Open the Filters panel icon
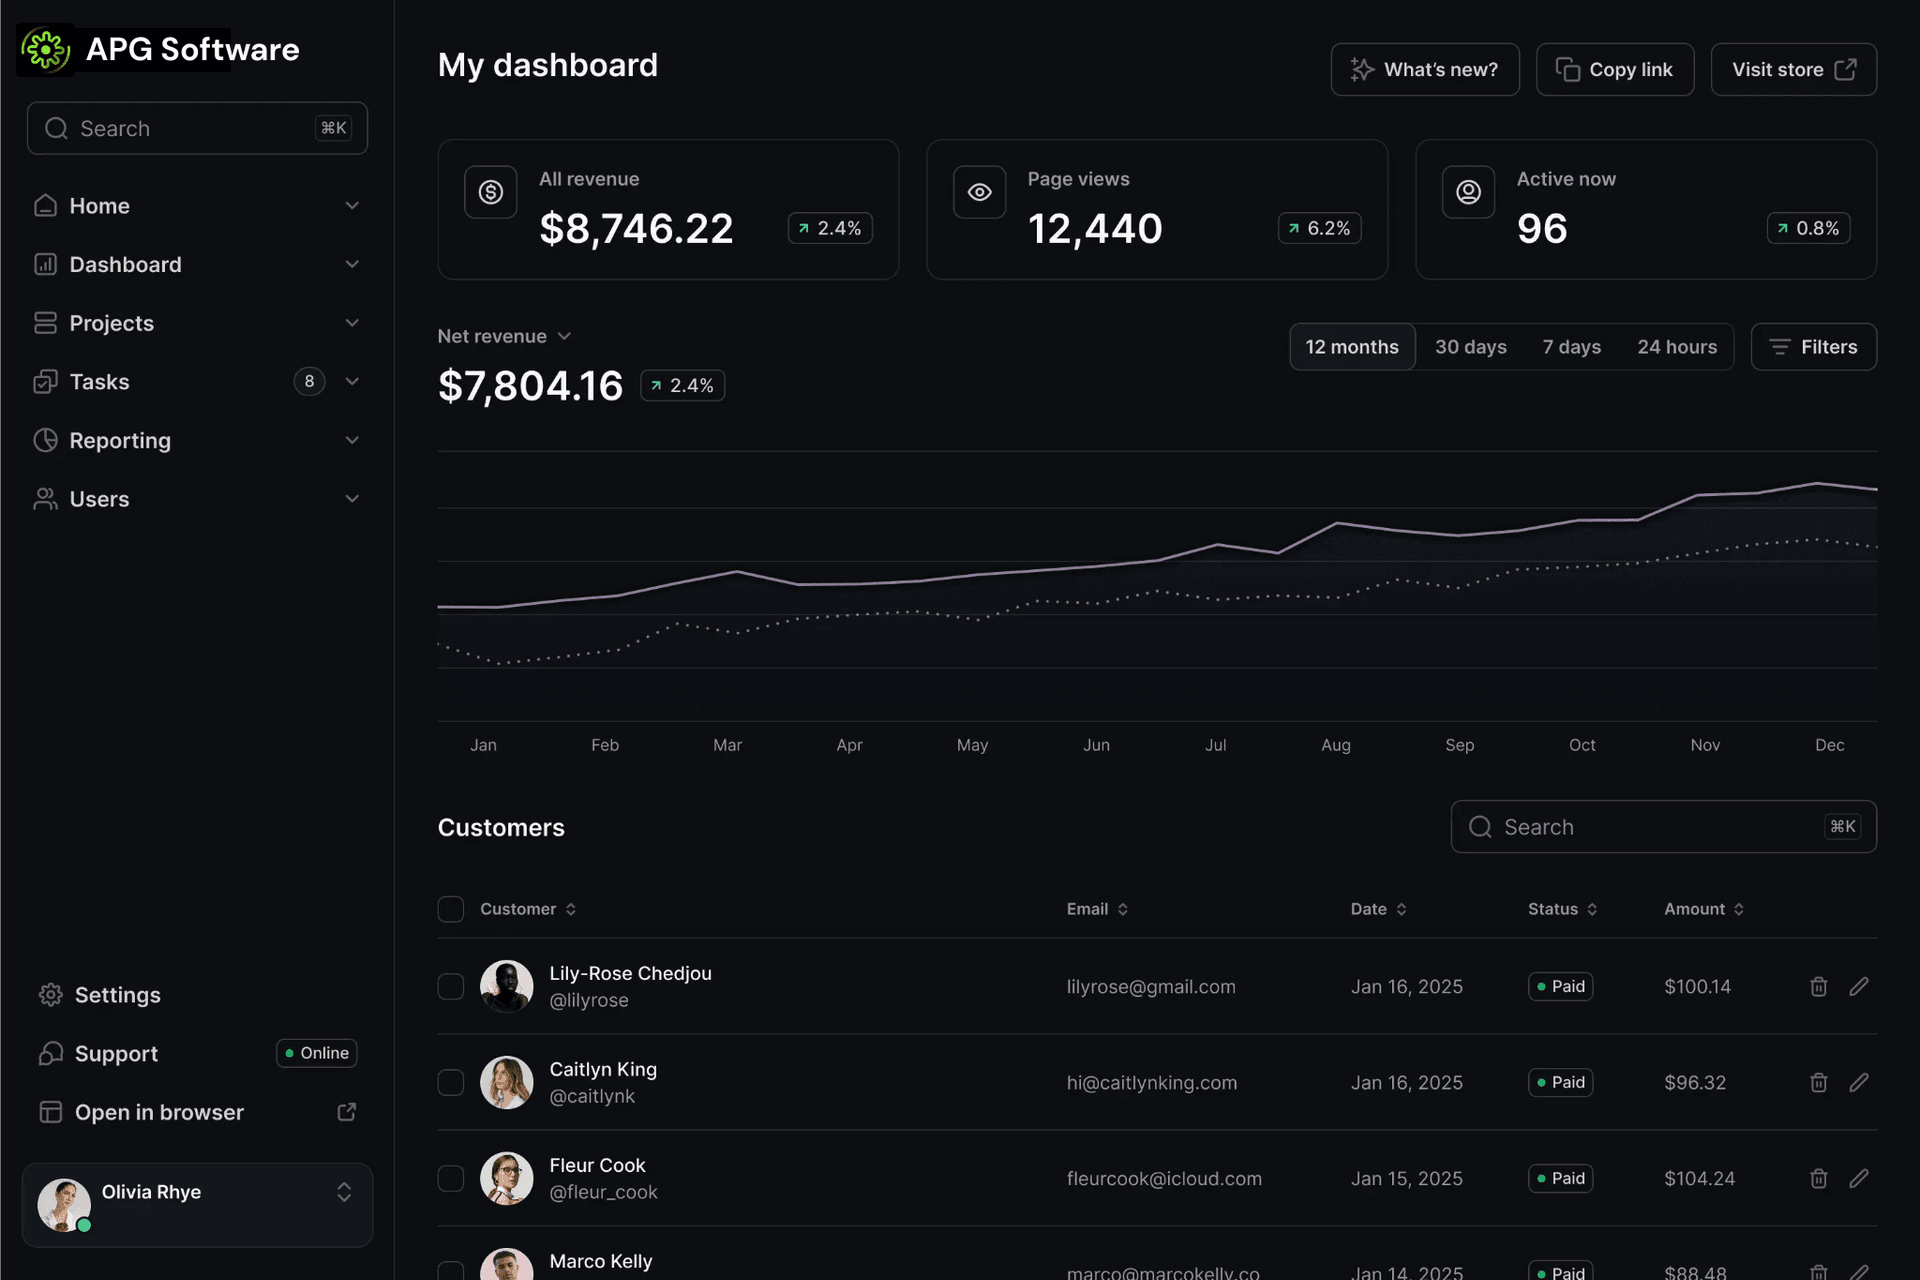The width and height of the screenshot is (1920, 1280). click(x=1779, y=346)
